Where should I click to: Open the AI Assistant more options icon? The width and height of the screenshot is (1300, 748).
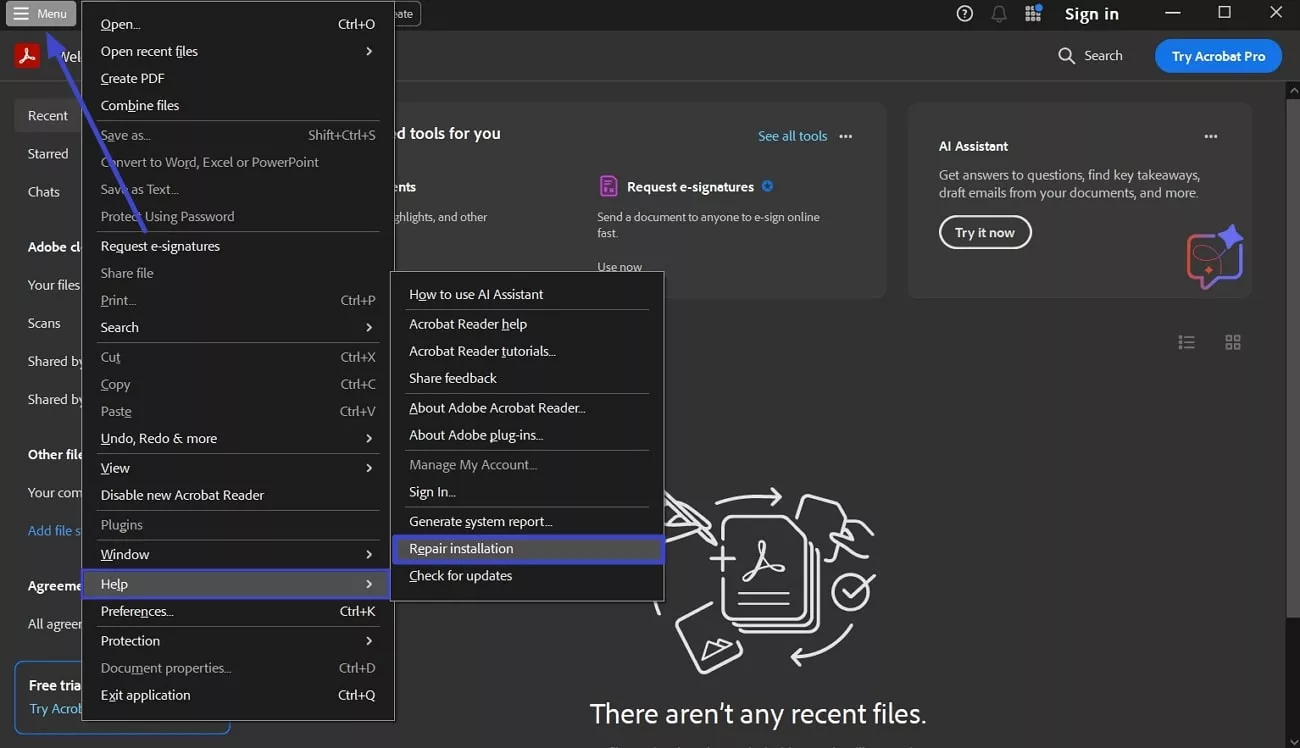pyautogui.click(x=1211, y=136)
